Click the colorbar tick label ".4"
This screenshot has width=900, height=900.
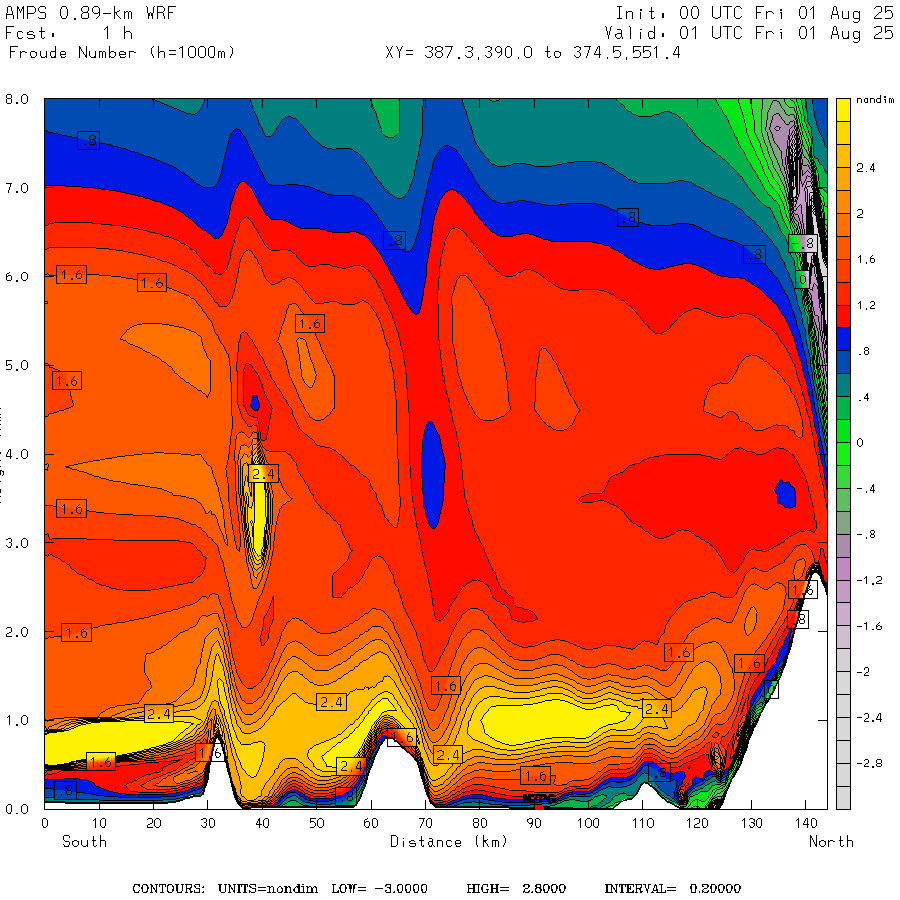coord(863,397)
